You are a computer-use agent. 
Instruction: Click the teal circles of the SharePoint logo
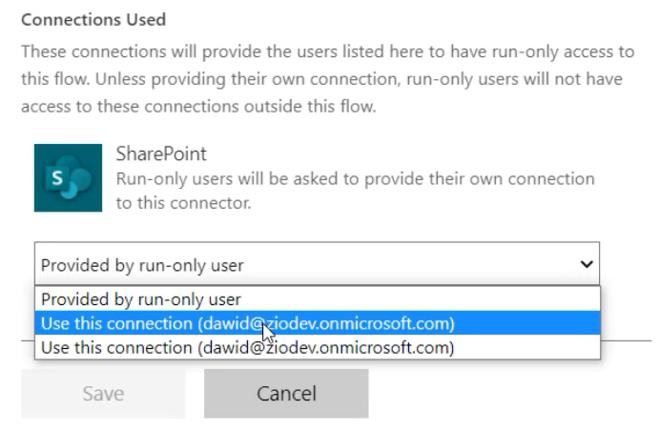(75, 177)
